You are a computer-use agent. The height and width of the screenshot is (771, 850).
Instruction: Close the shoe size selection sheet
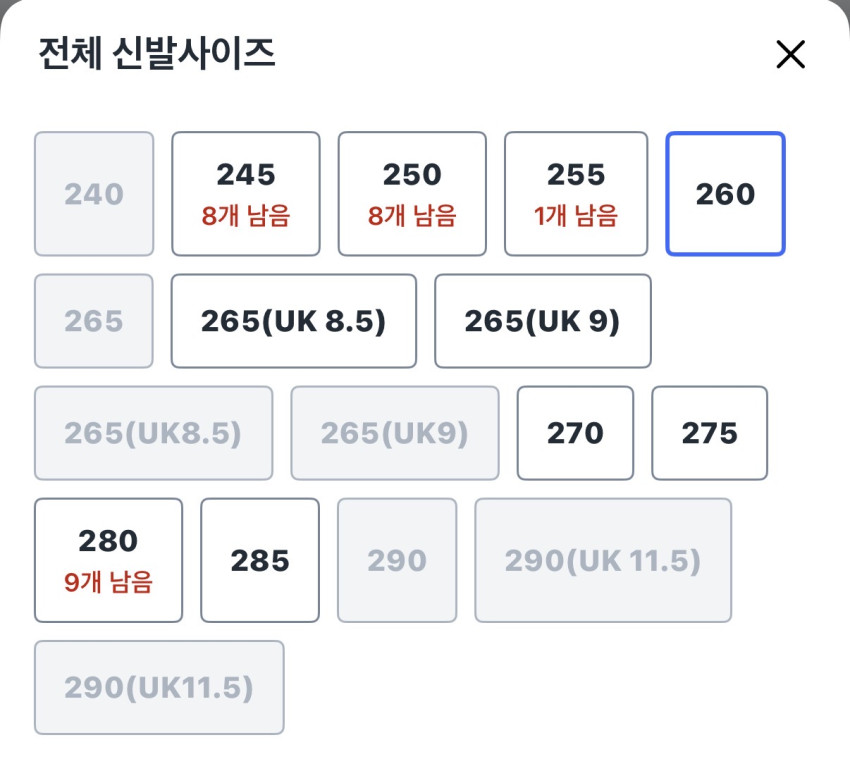point(790,55)
